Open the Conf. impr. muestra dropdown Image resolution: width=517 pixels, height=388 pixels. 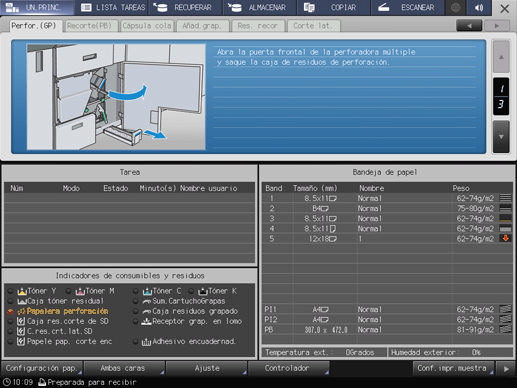pyautogui.click(x=453, y=368)
